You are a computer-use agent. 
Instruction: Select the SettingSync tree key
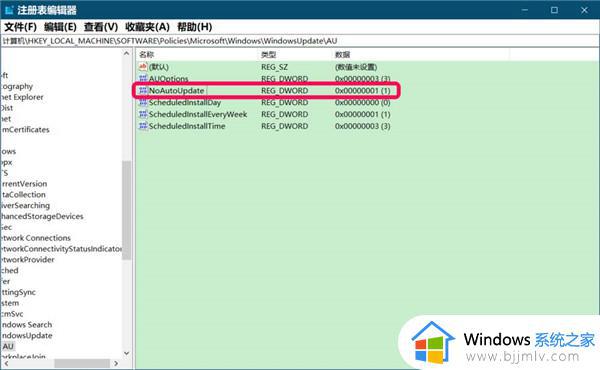click(18, 292)
